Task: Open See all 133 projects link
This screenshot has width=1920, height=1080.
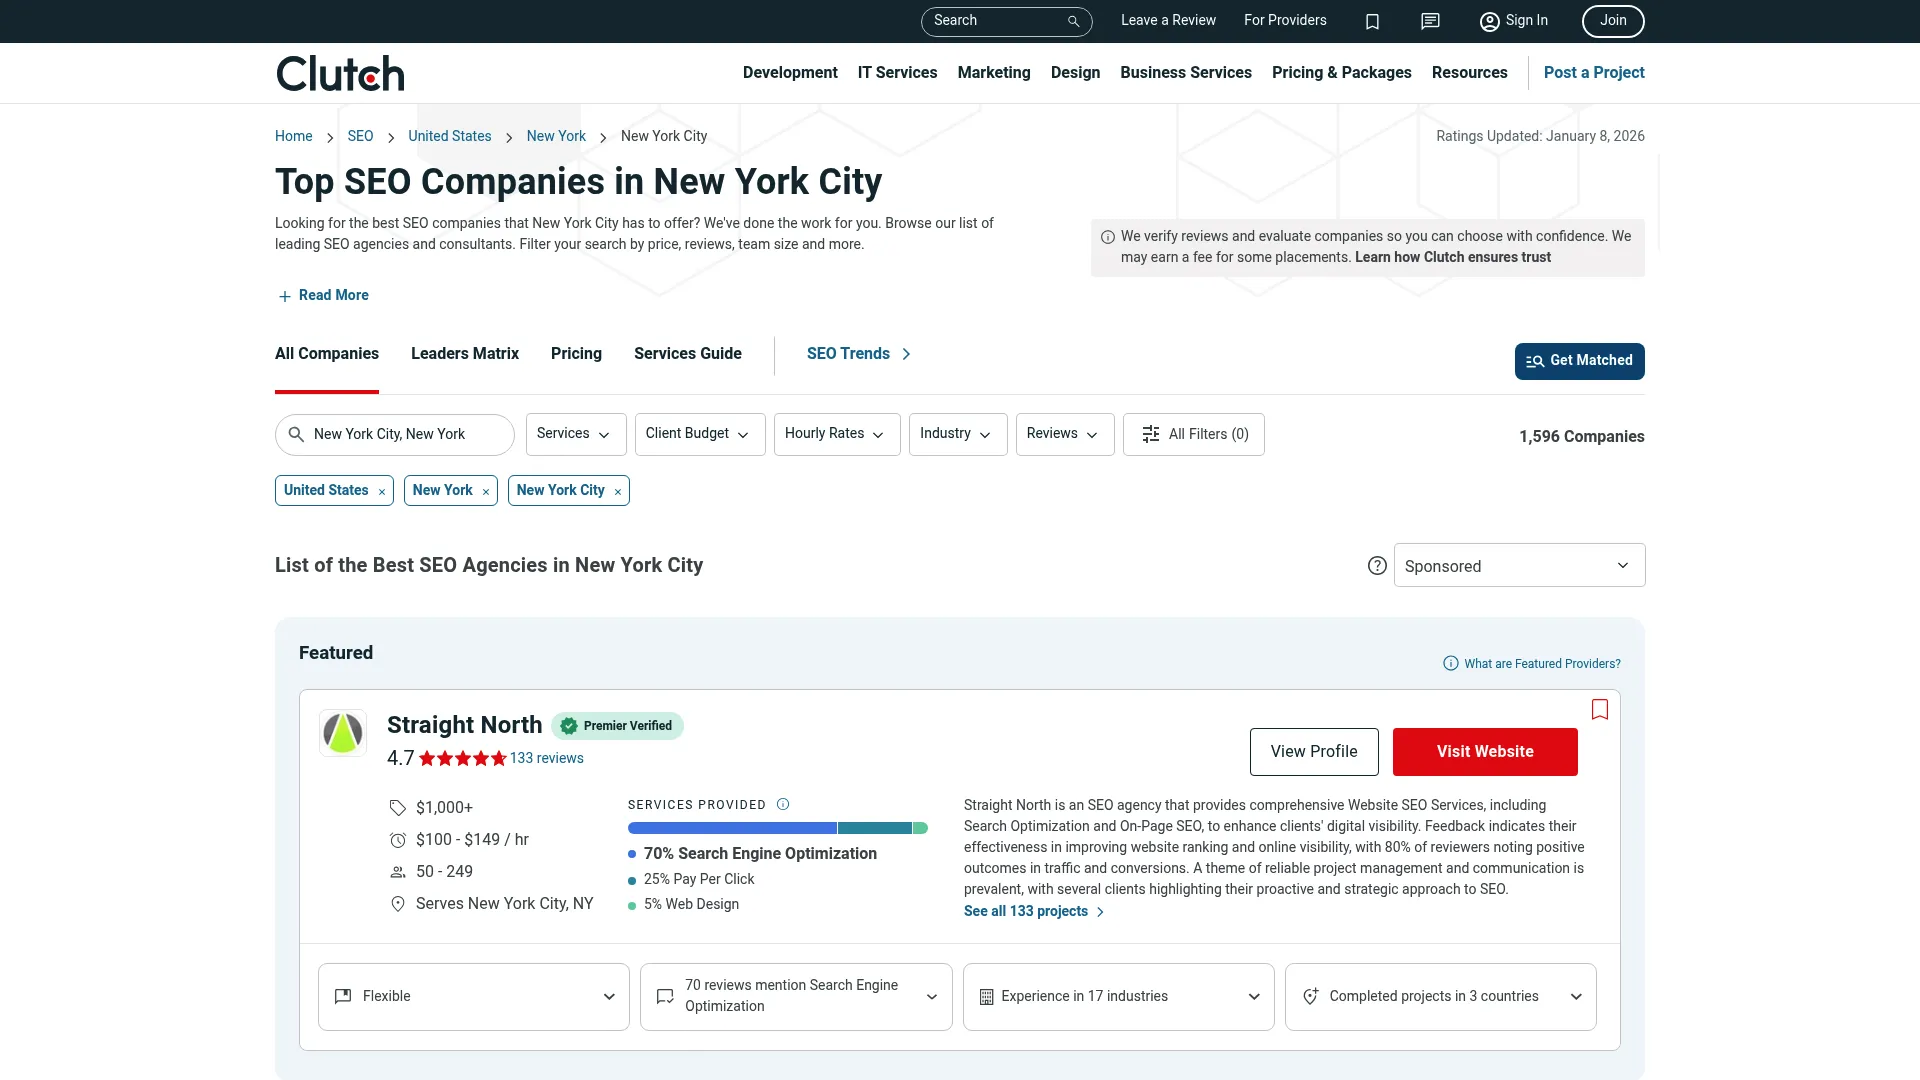Action: pyautogui.click(x=1025, y=911)
